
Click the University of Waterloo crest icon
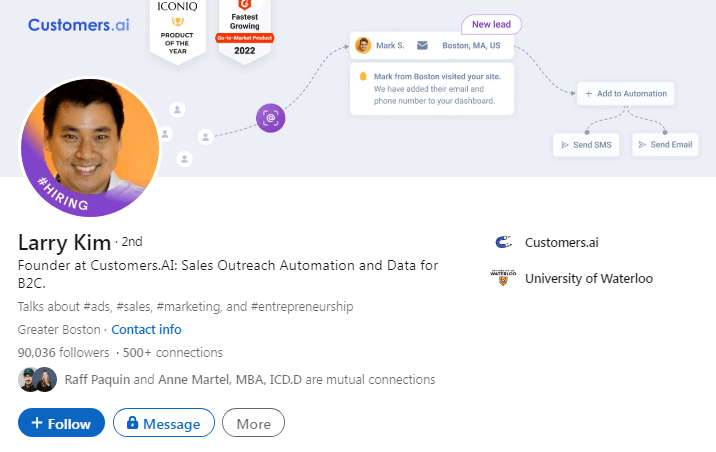(x=503, y=278)
